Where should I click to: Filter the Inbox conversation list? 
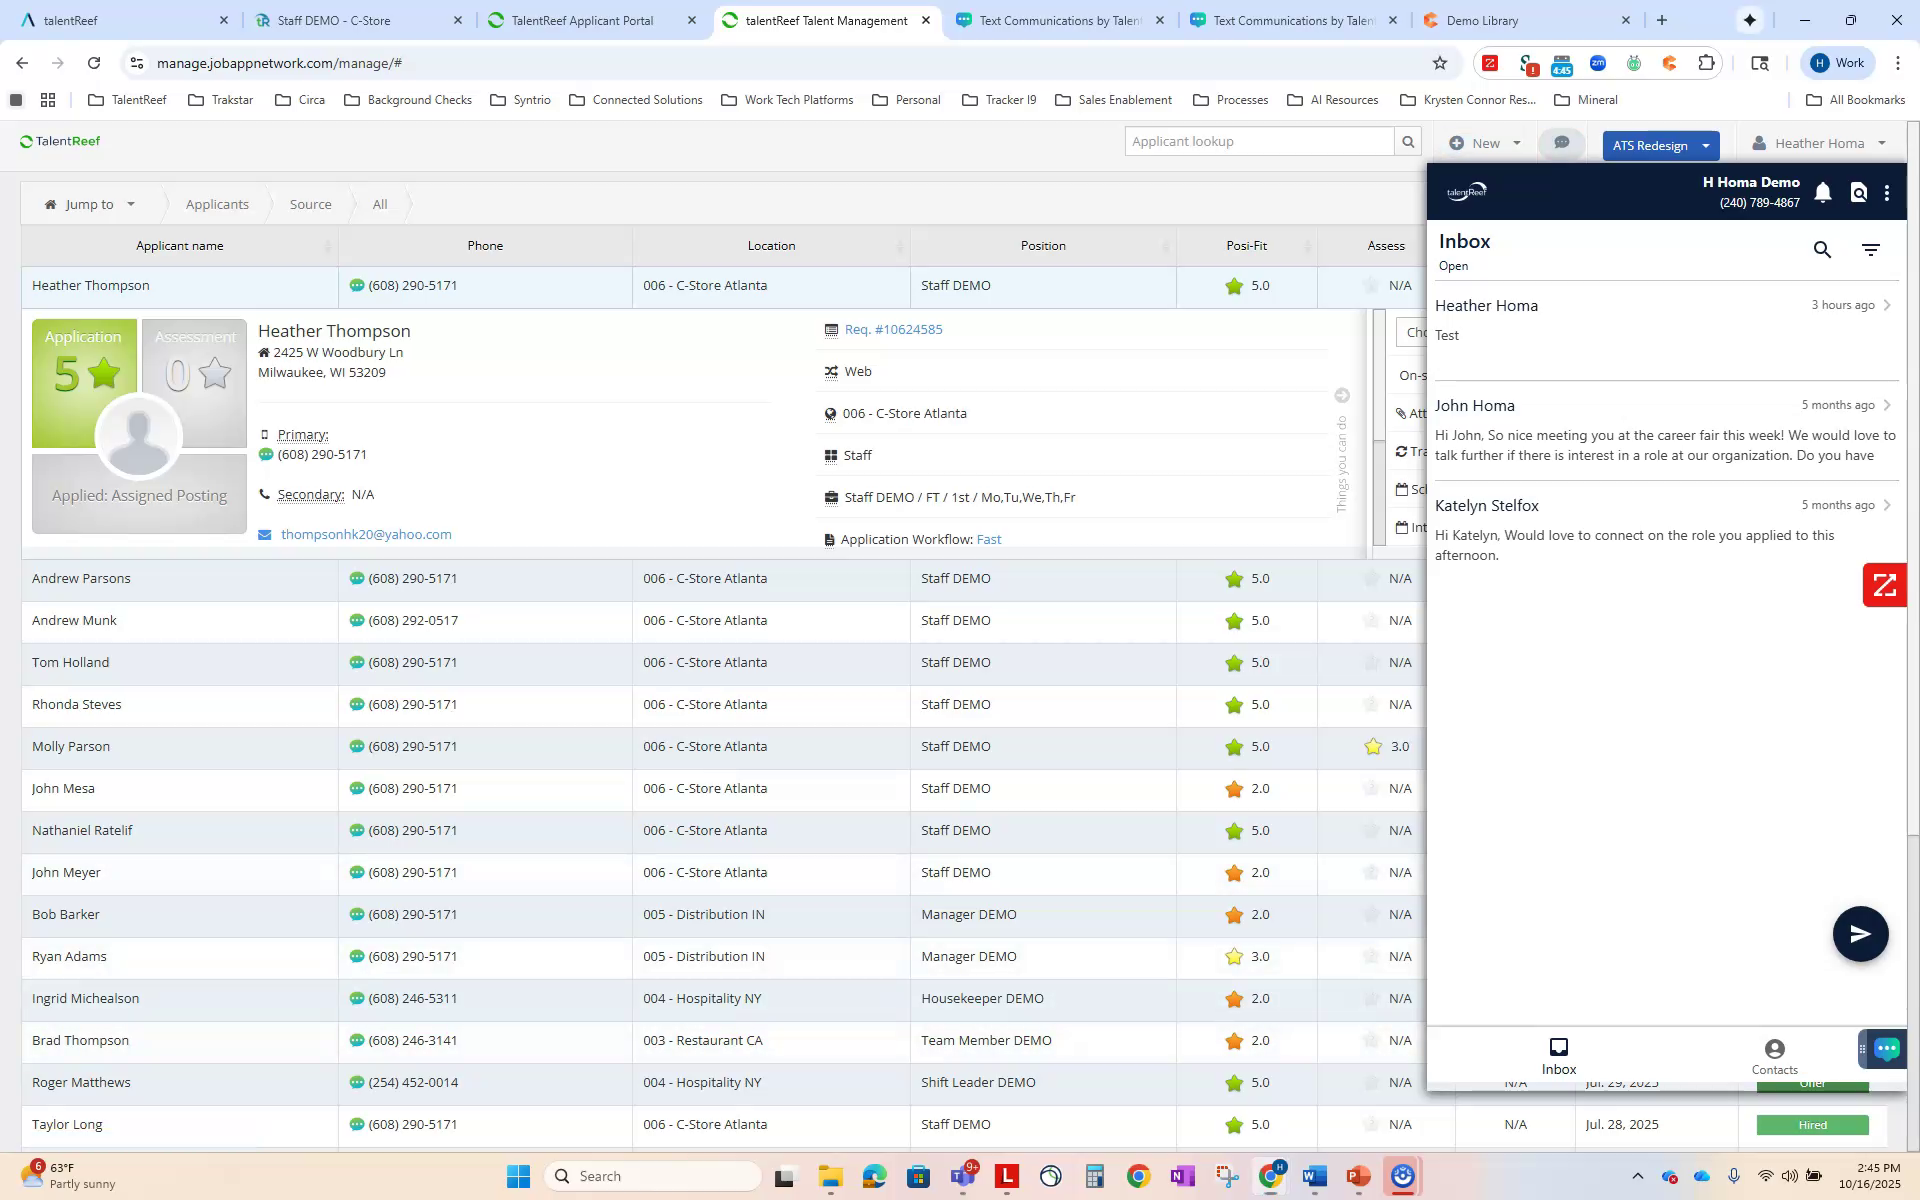tap(1871, 249)
